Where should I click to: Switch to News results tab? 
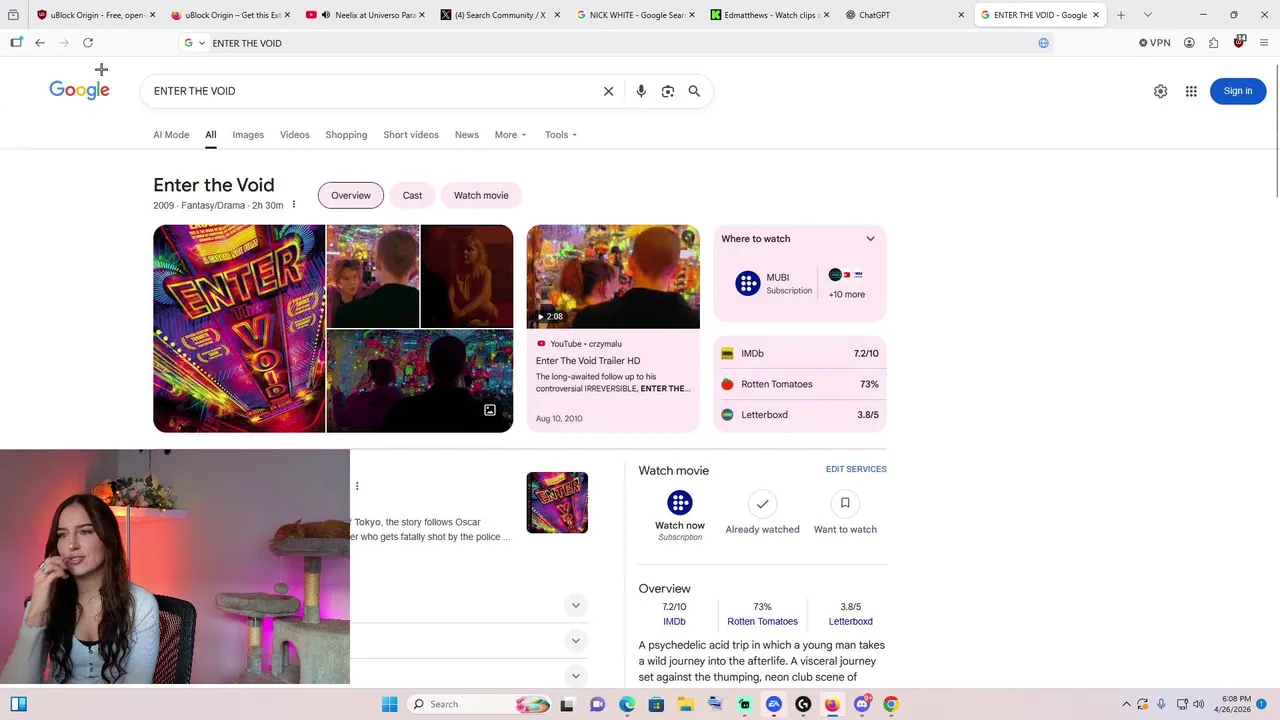467,135
